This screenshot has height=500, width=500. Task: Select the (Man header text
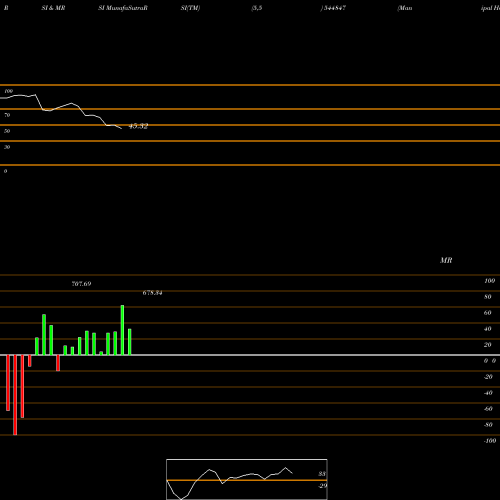(x=405, y=8)
